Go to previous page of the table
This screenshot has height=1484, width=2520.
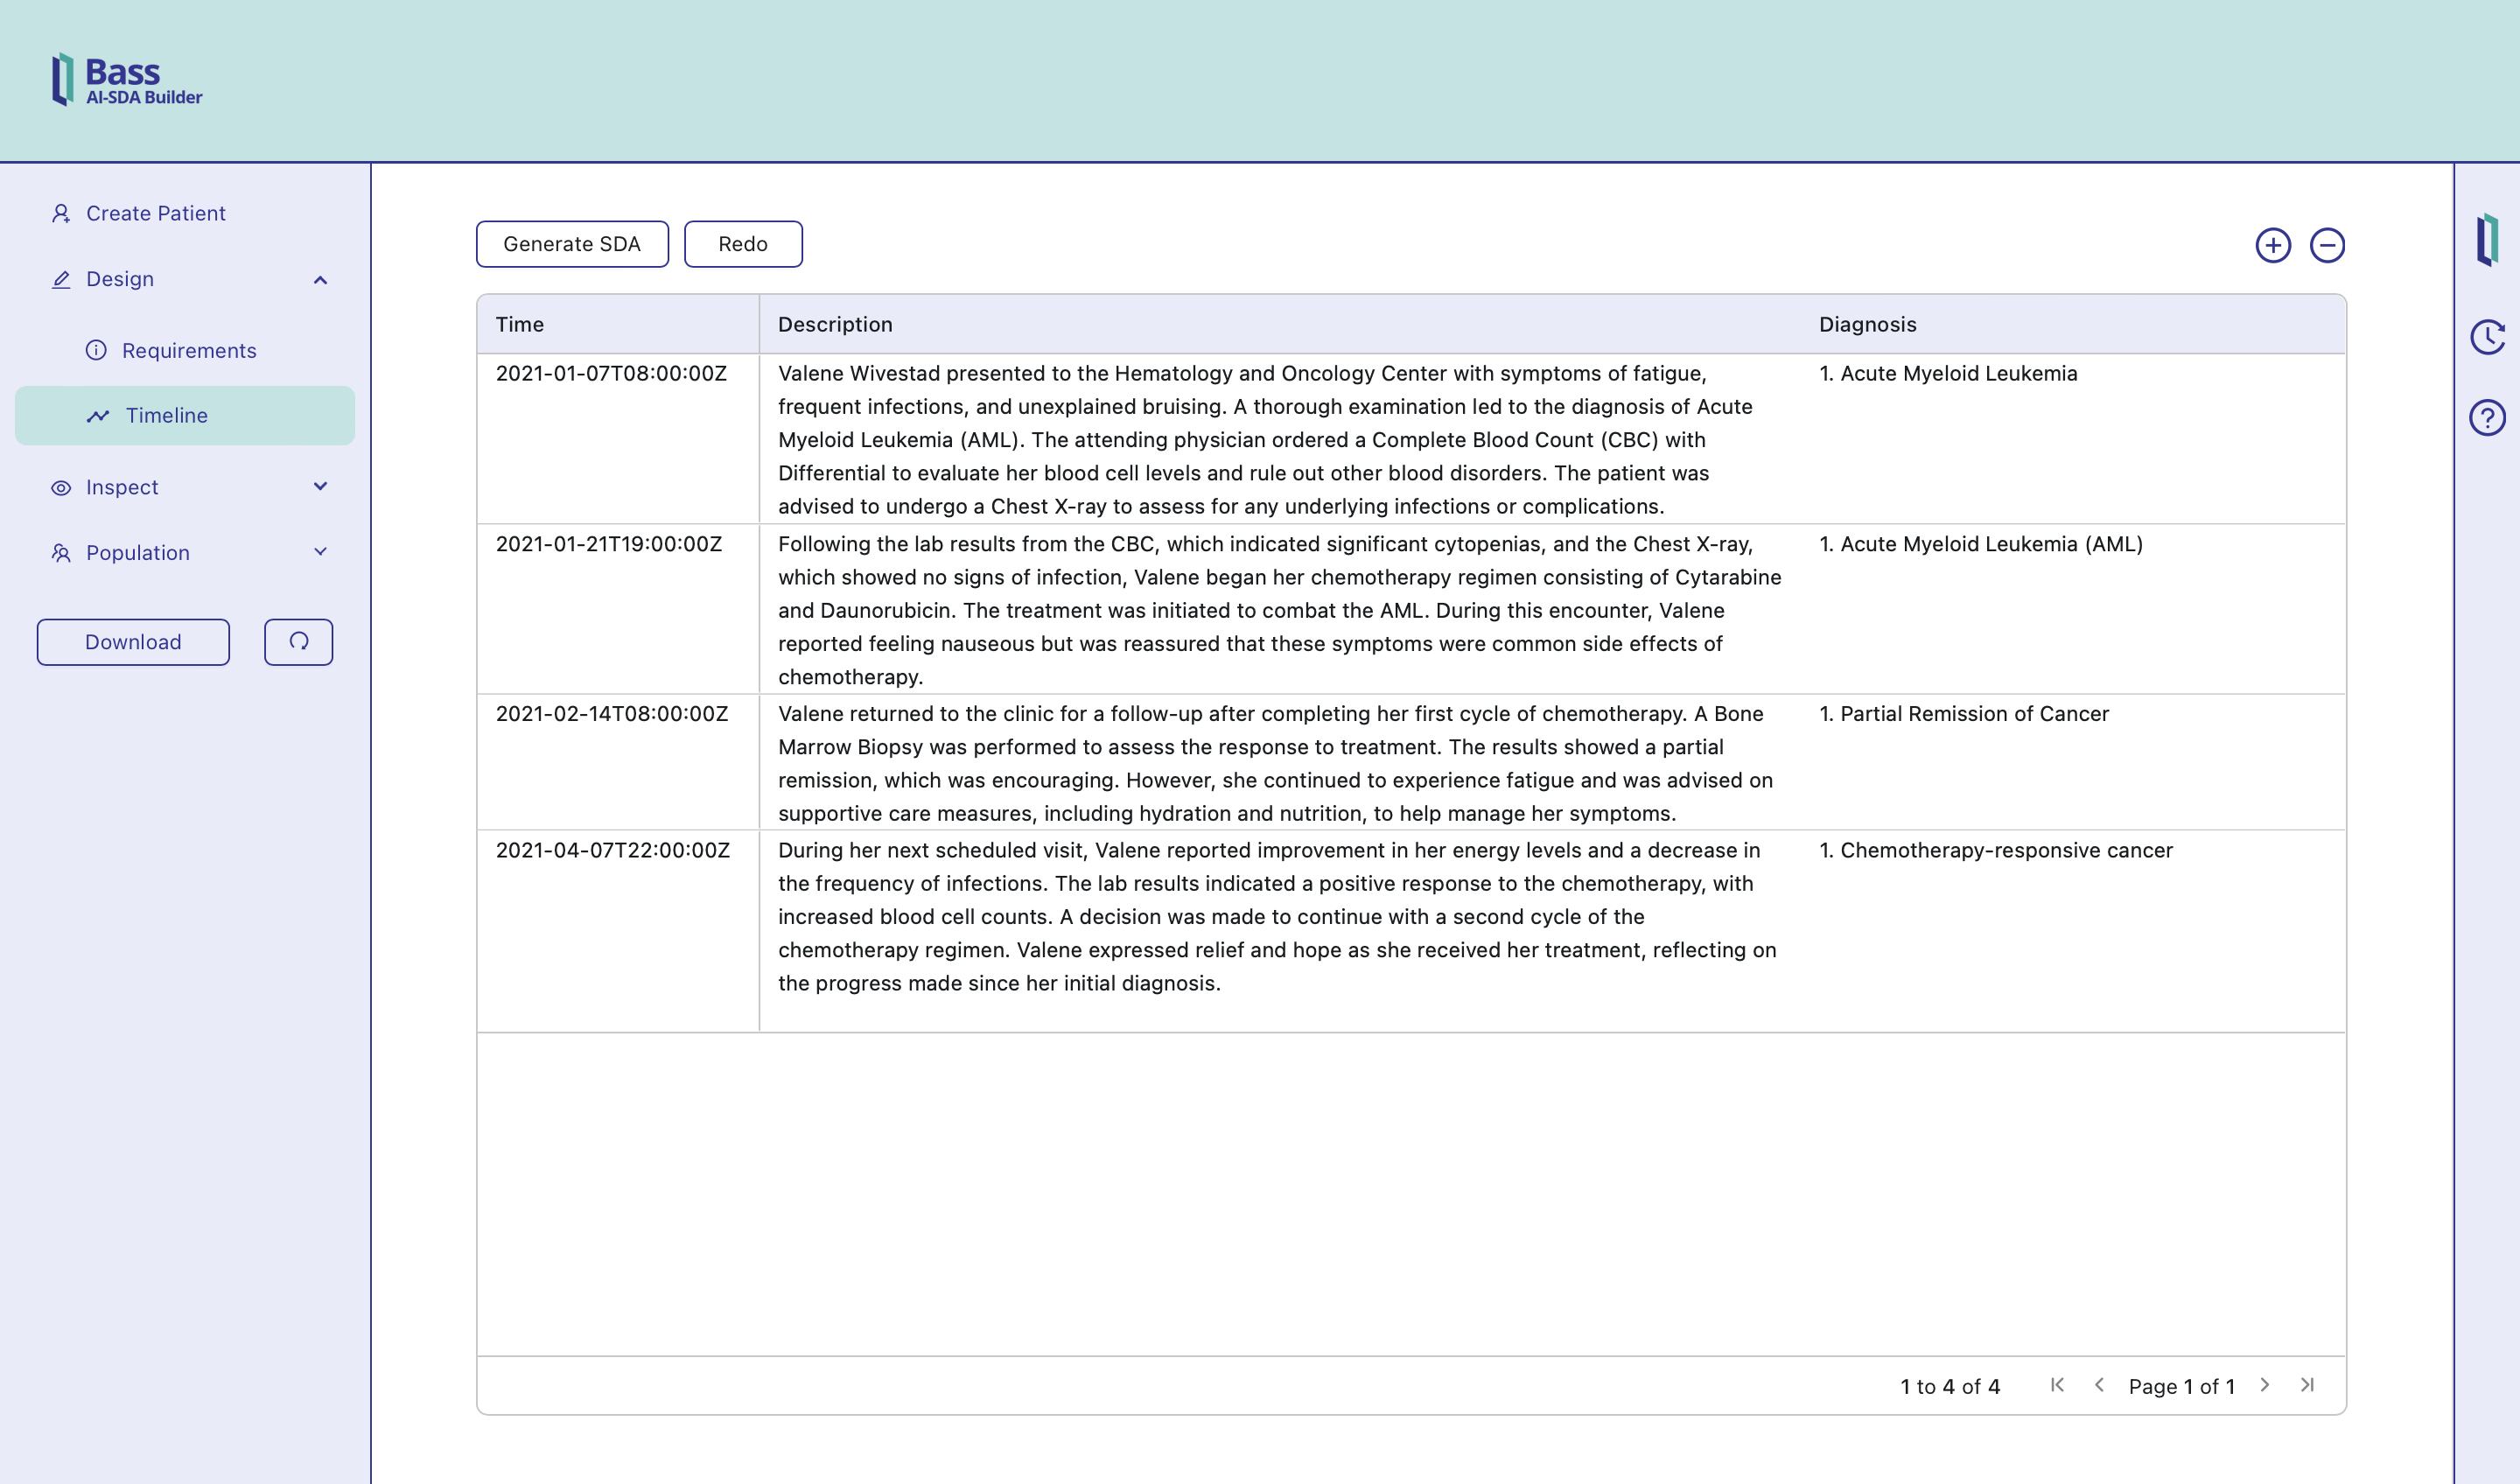pos(2099,1385)
